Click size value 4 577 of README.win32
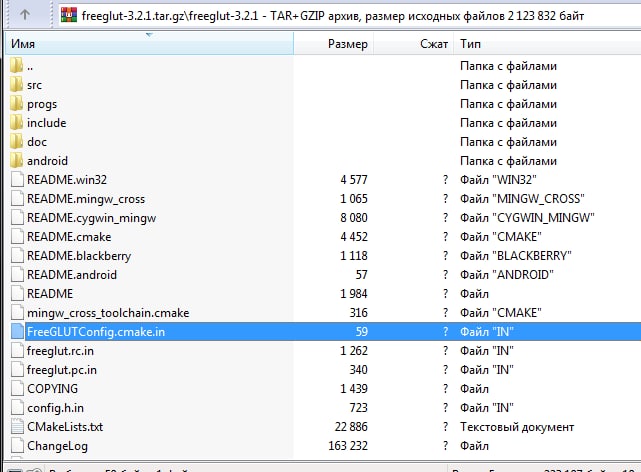The image size is (641, 472). [354, 179]
